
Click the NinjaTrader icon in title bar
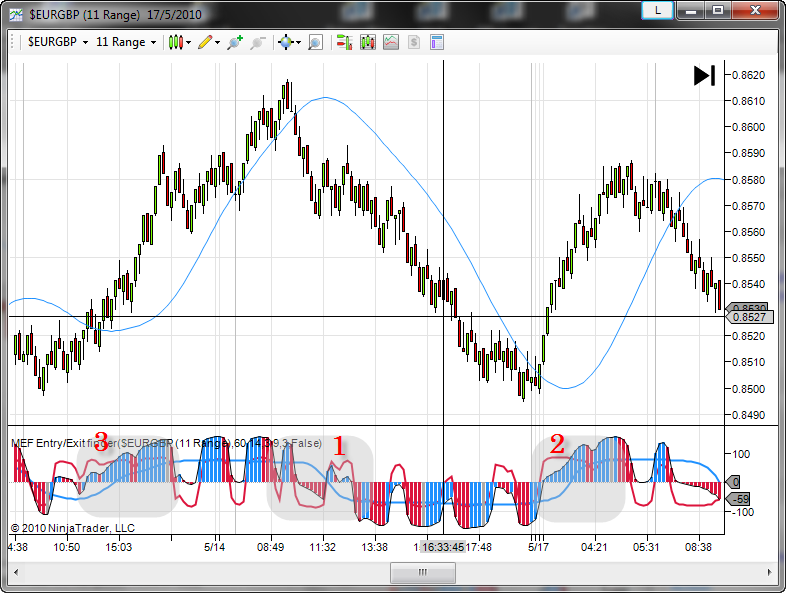click(16, 15)
